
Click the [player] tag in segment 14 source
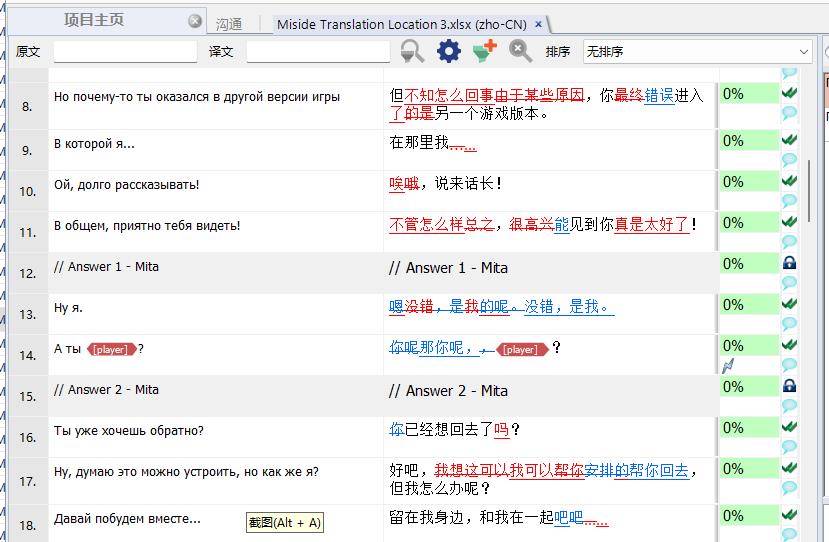[x=111, y=350]
